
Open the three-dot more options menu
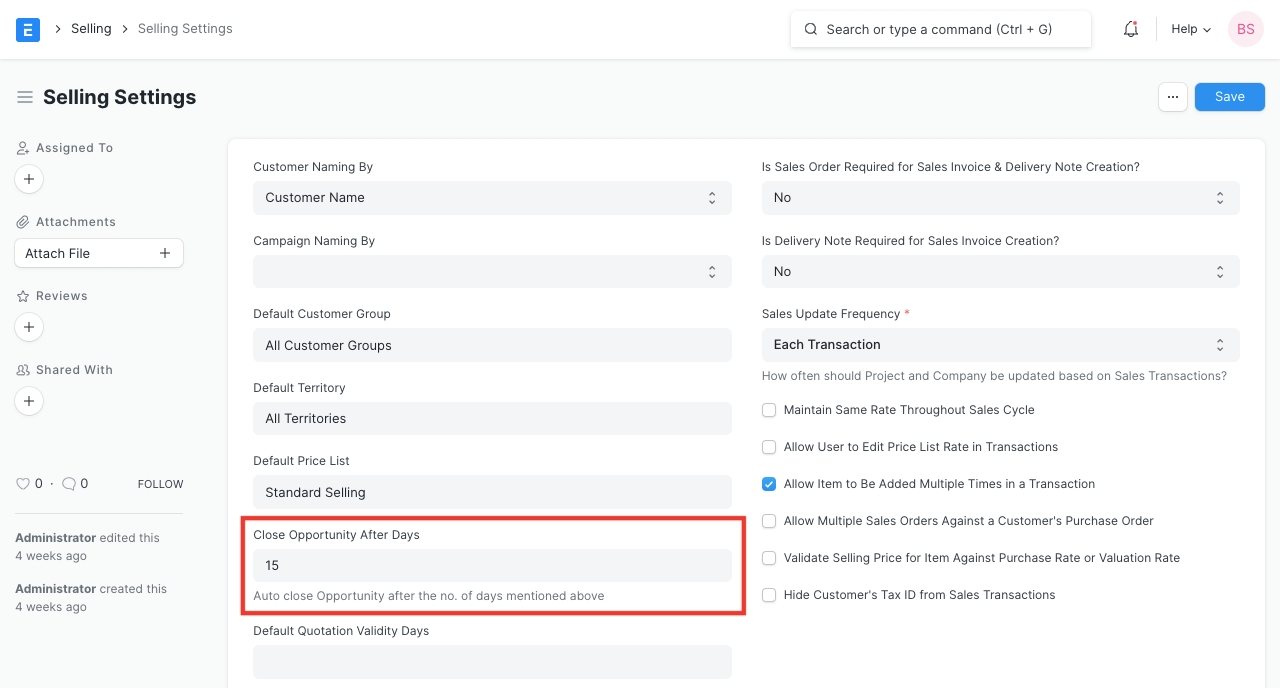(x=1173, y=97)
